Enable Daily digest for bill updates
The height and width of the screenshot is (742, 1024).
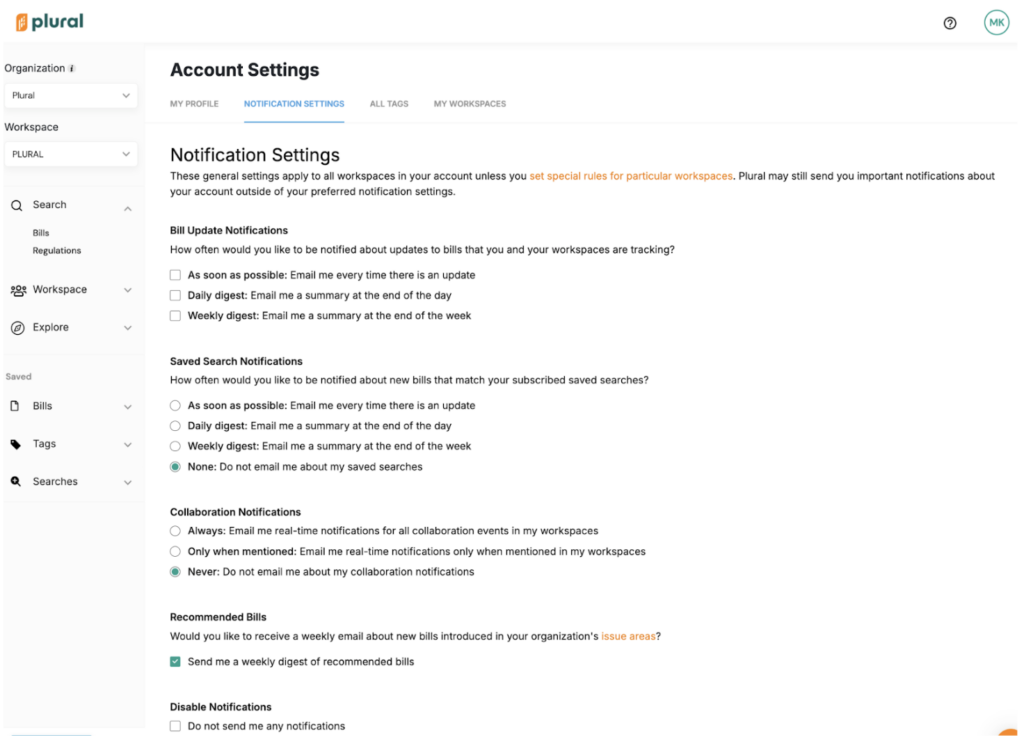(x=176, y=296)
